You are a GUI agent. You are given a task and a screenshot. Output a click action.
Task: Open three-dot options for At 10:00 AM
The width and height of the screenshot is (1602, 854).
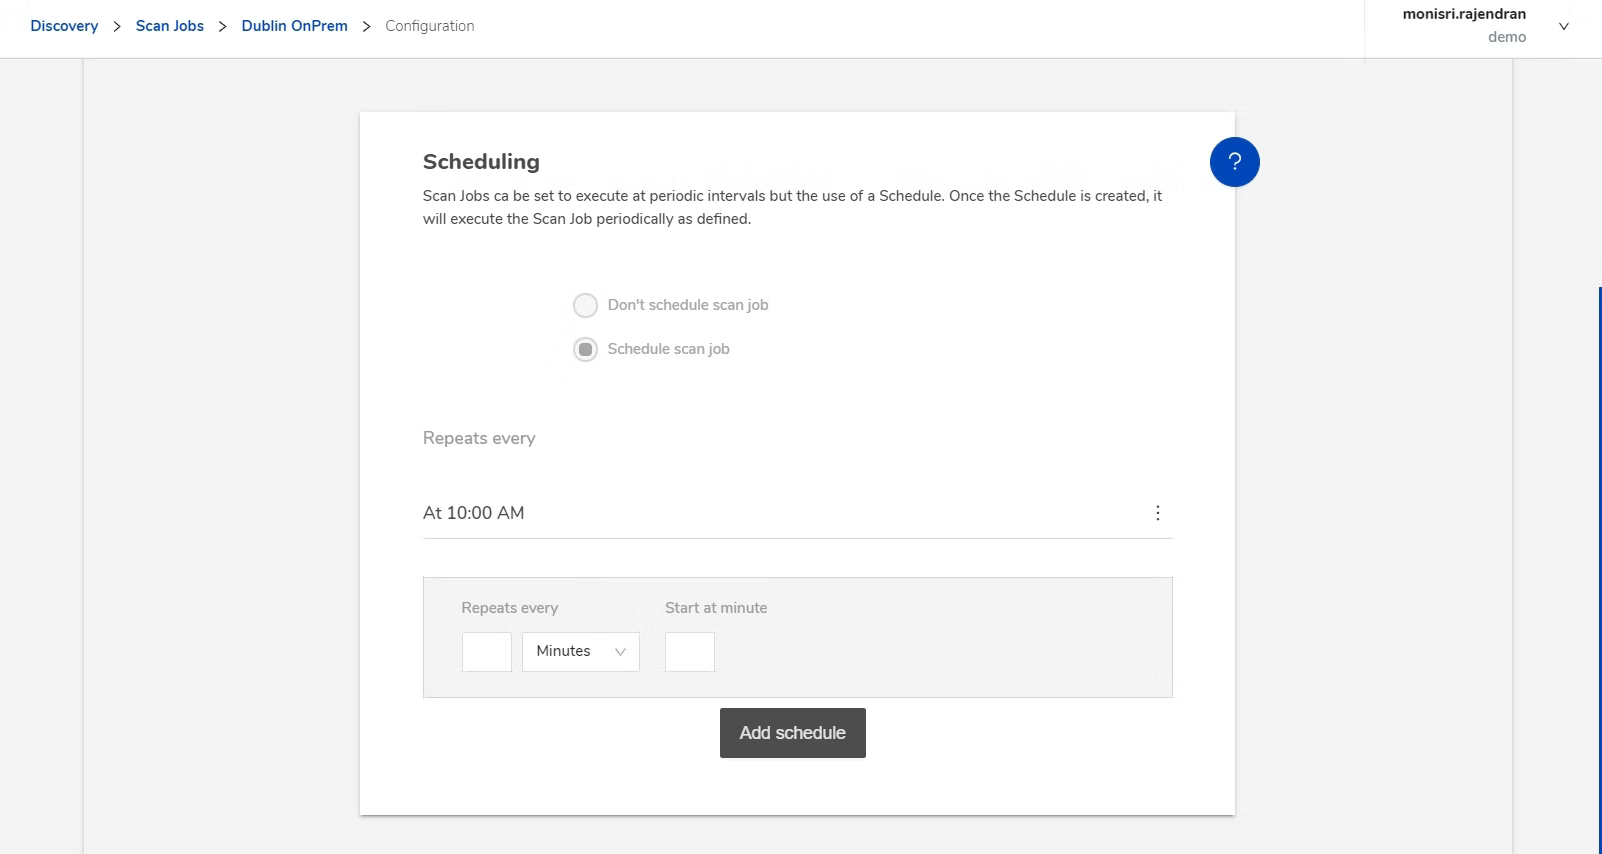pyautogui.click(x=1158, y=513)
